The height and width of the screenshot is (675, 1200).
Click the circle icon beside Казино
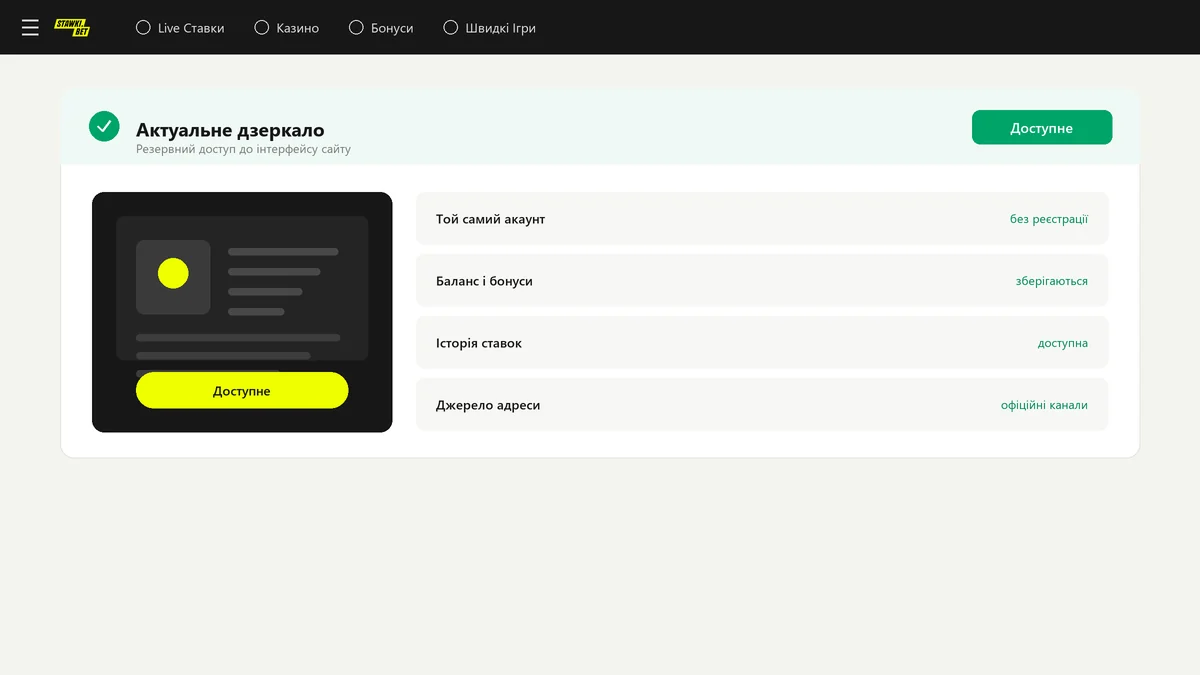[x=262, y=28]
